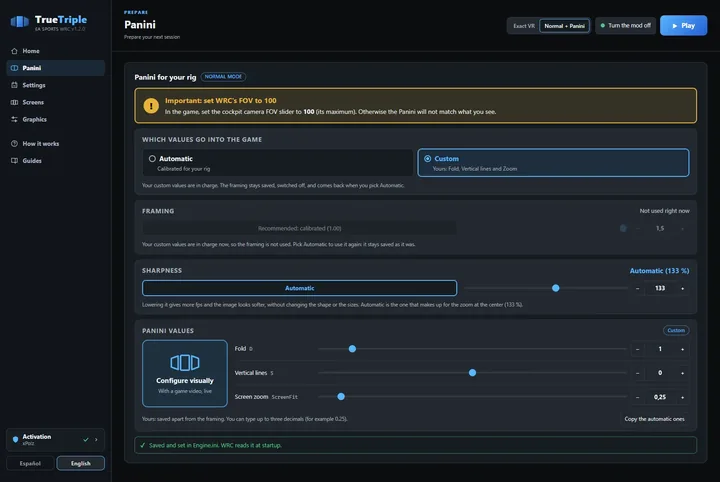720x482 pixels.
Task: Click the Framing value field 1,5
Action: 660,228
